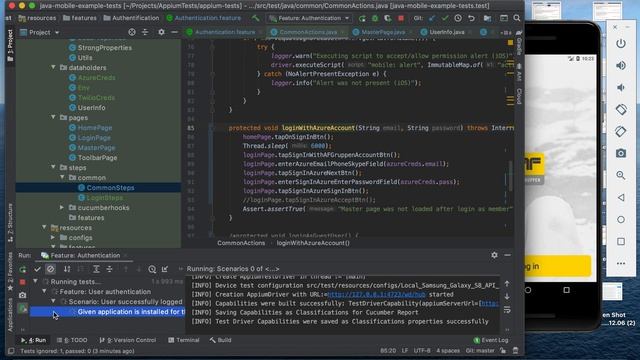640x360 pixels.
Task: Click the locate file target icon in Project panel
Action: point(132,32)
